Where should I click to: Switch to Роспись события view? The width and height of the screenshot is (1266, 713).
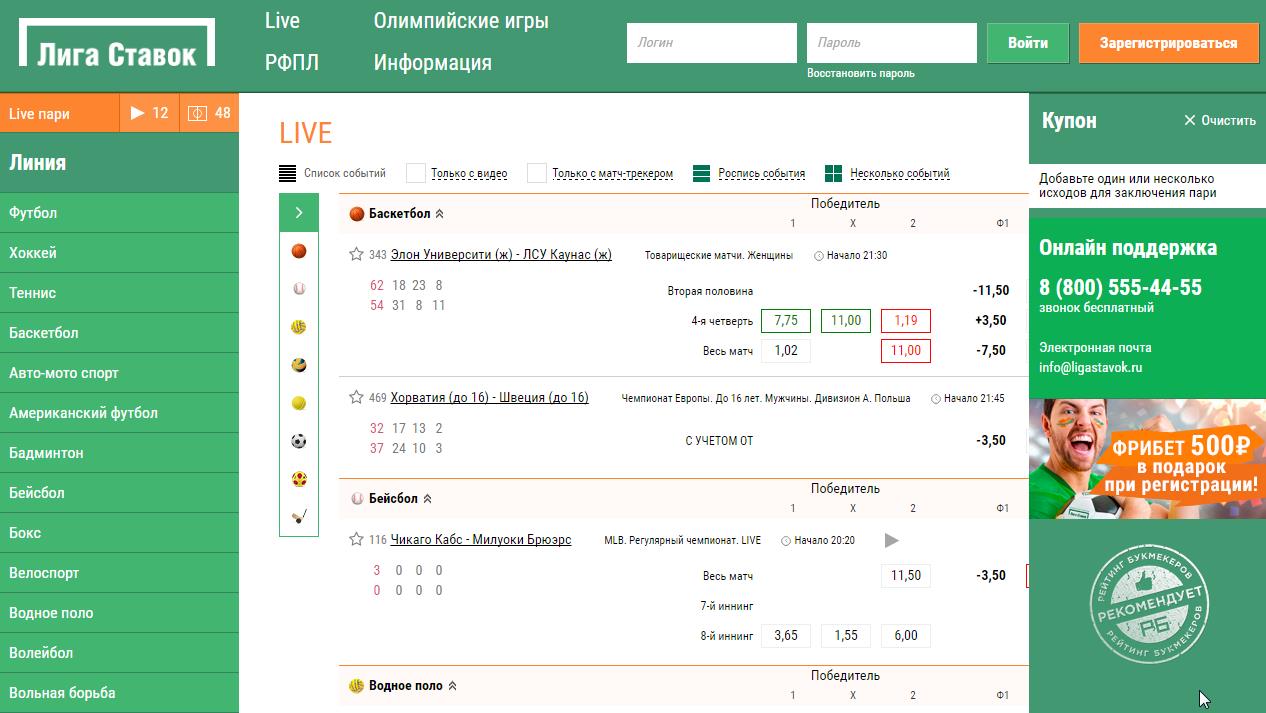tap(749, 173)
